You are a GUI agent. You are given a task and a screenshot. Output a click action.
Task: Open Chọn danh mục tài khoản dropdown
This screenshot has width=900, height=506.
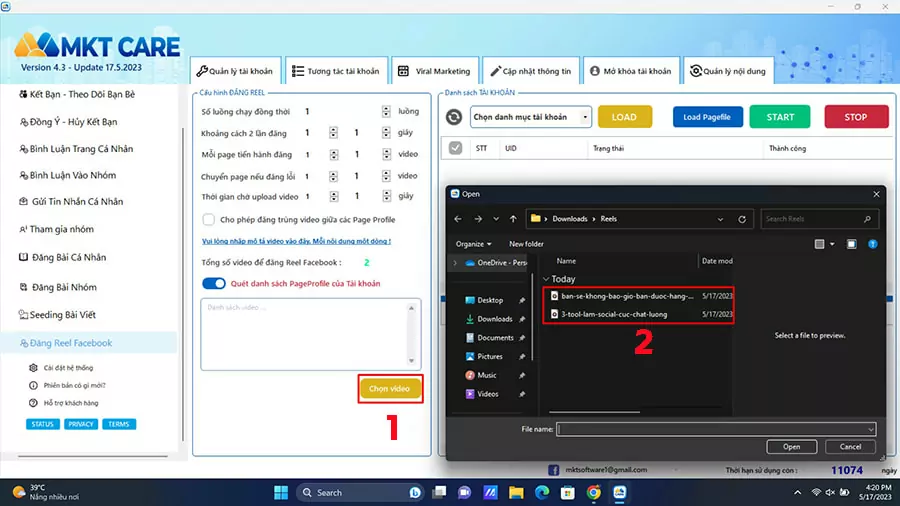point(530,117)
